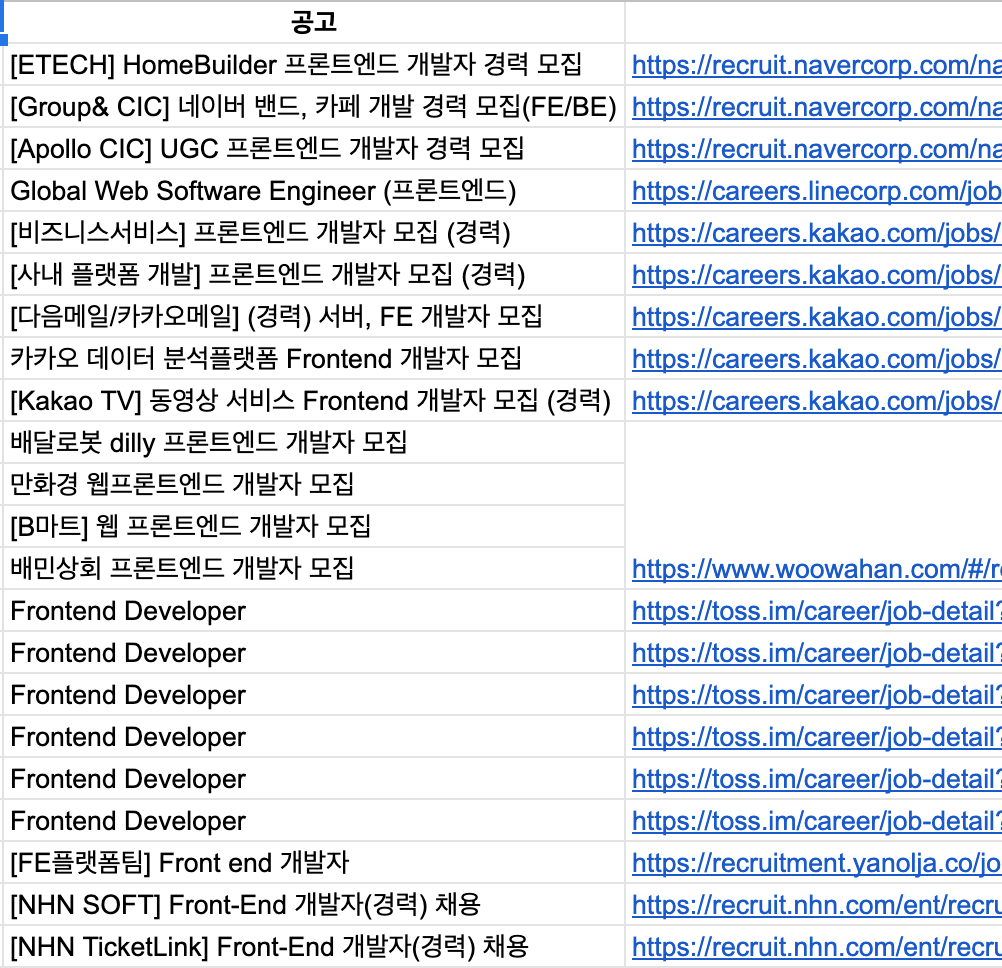Select the 배민상회 프론트엔드 posting cell
This screenshot has height=968, width=1002.
[x=314, y=569]
